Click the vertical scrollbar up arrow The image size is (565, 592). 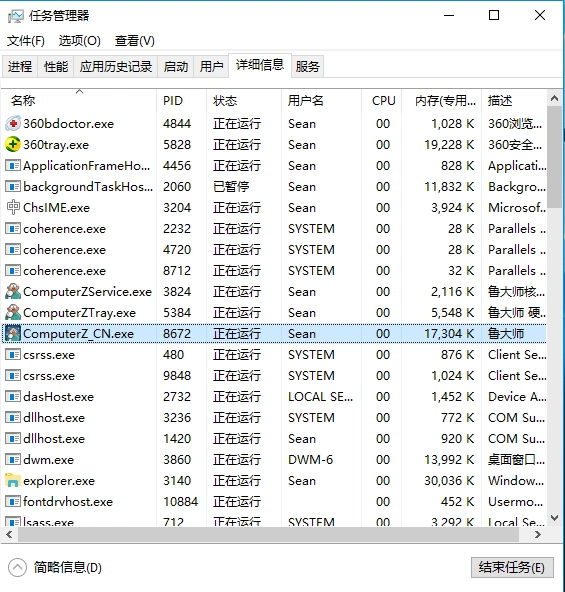coord(554,99)
